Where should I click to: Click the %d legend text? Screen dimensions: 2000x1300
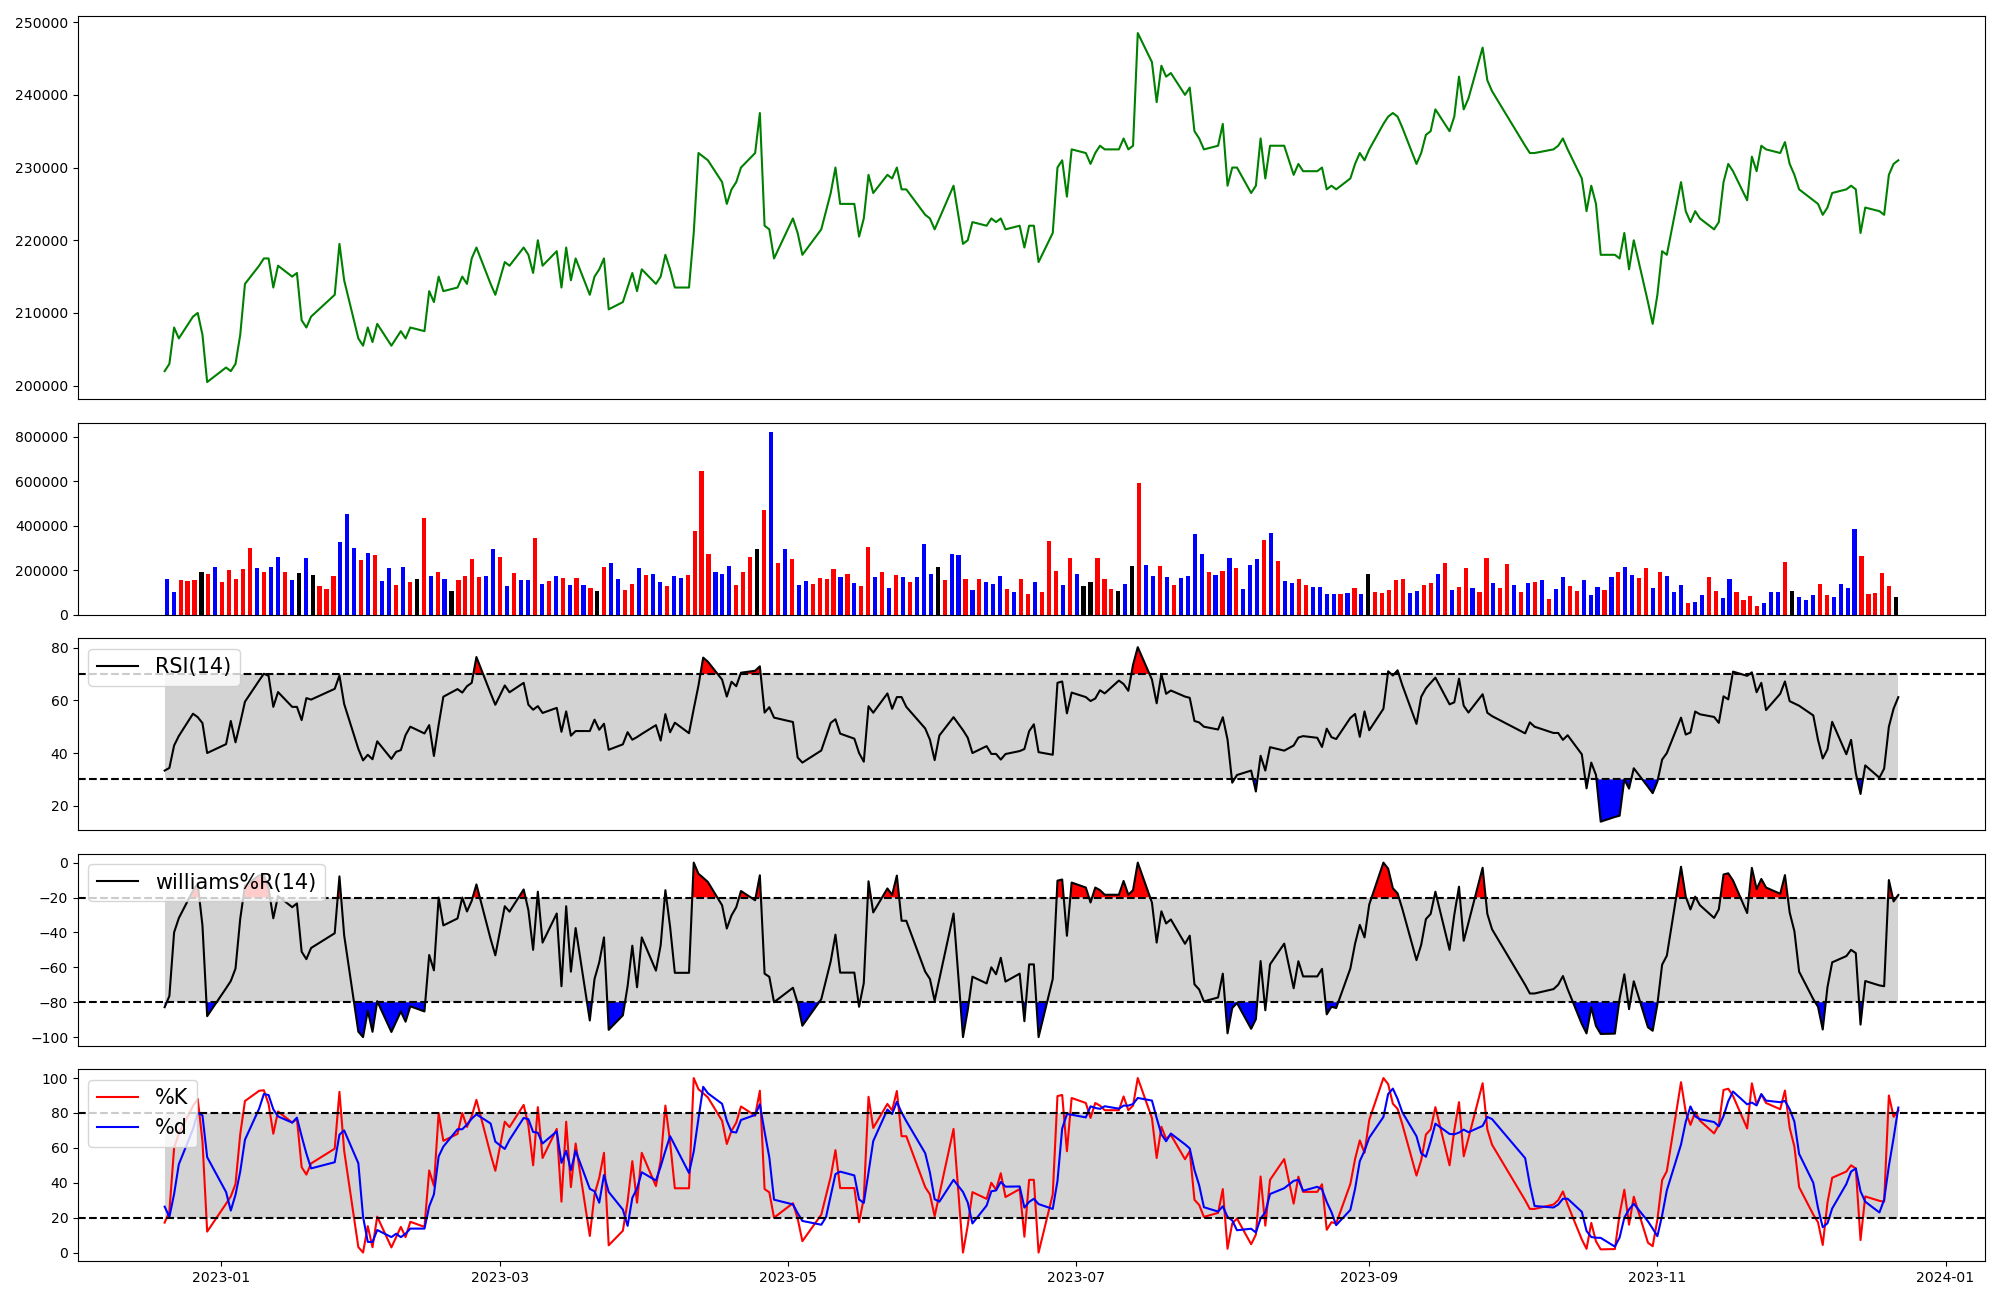click(171, 1127)
